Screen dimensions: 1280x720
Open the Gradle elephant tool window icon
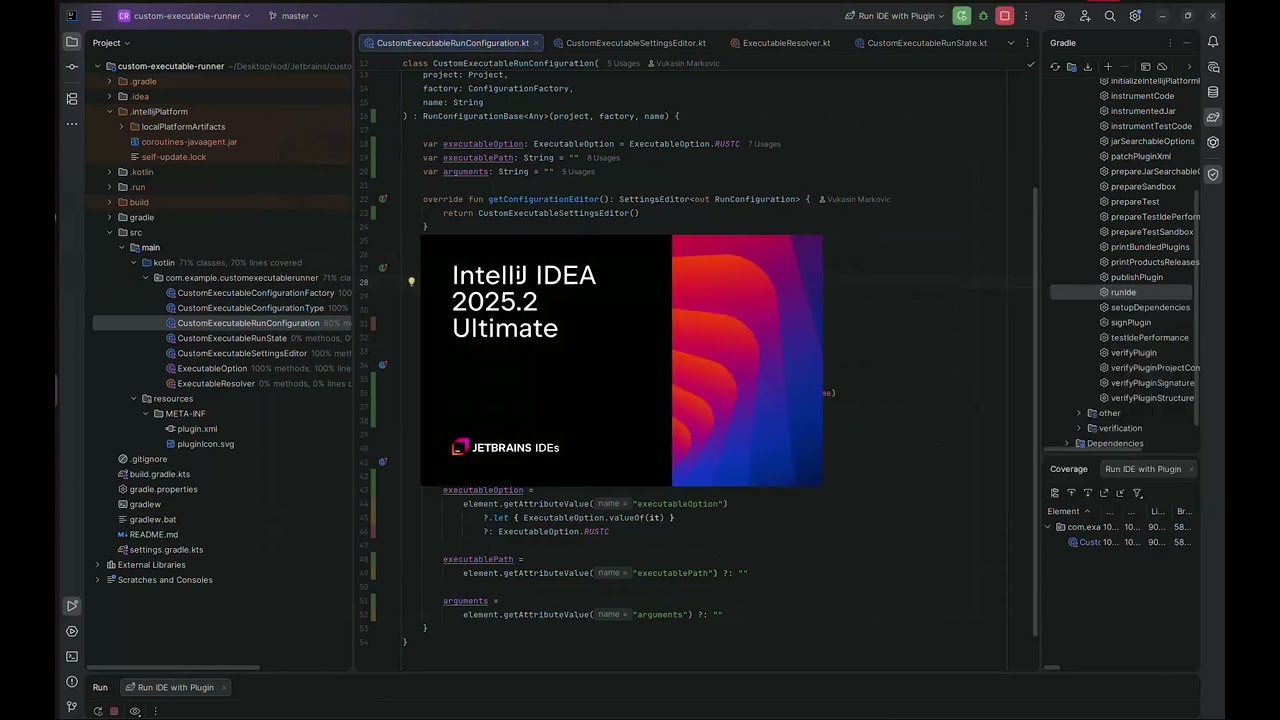[x=1213, y=117]
